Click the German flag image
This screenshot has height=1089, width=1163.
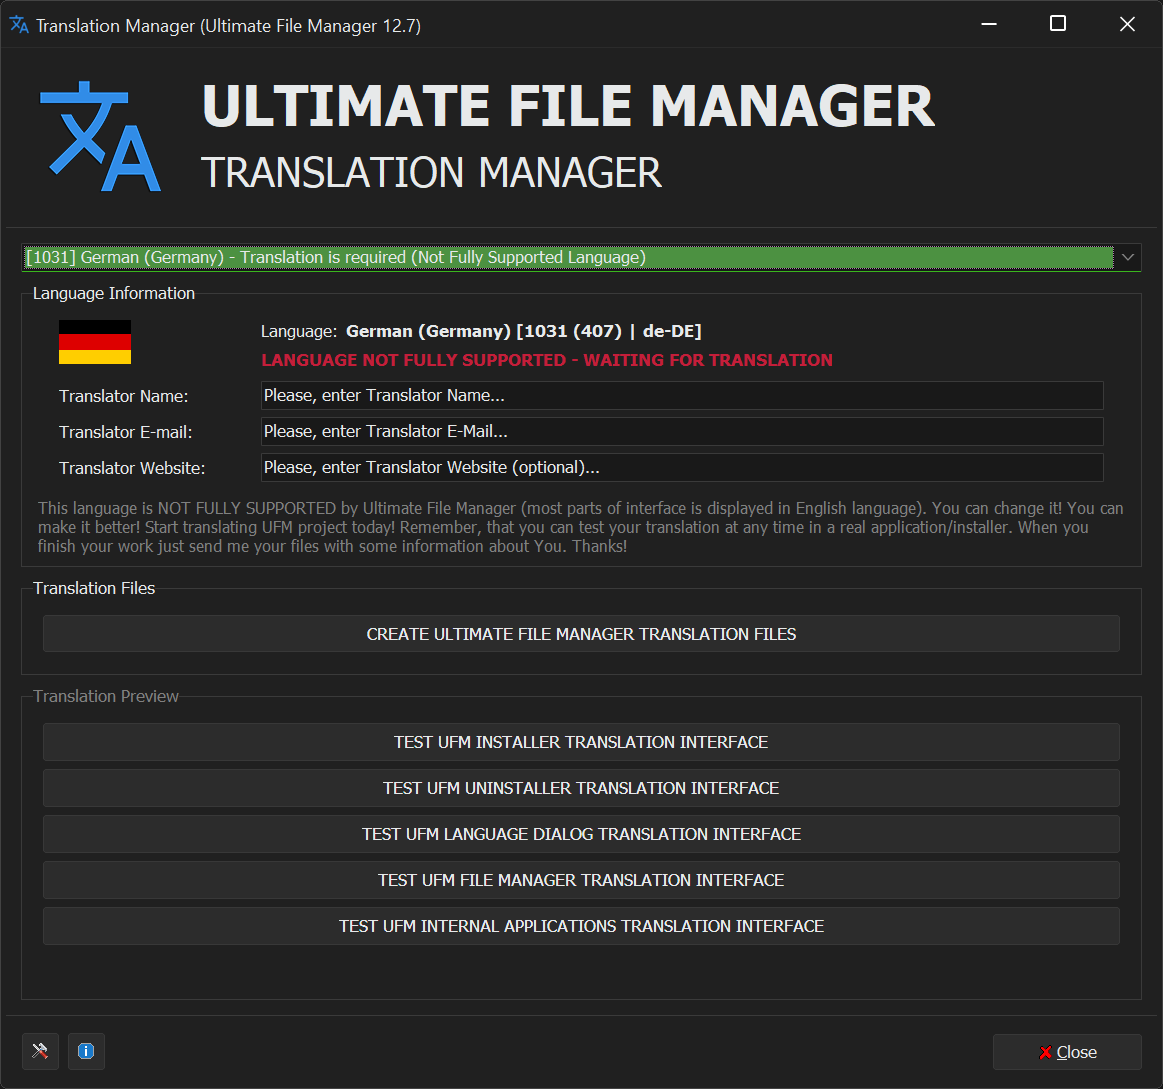point(95,342)
